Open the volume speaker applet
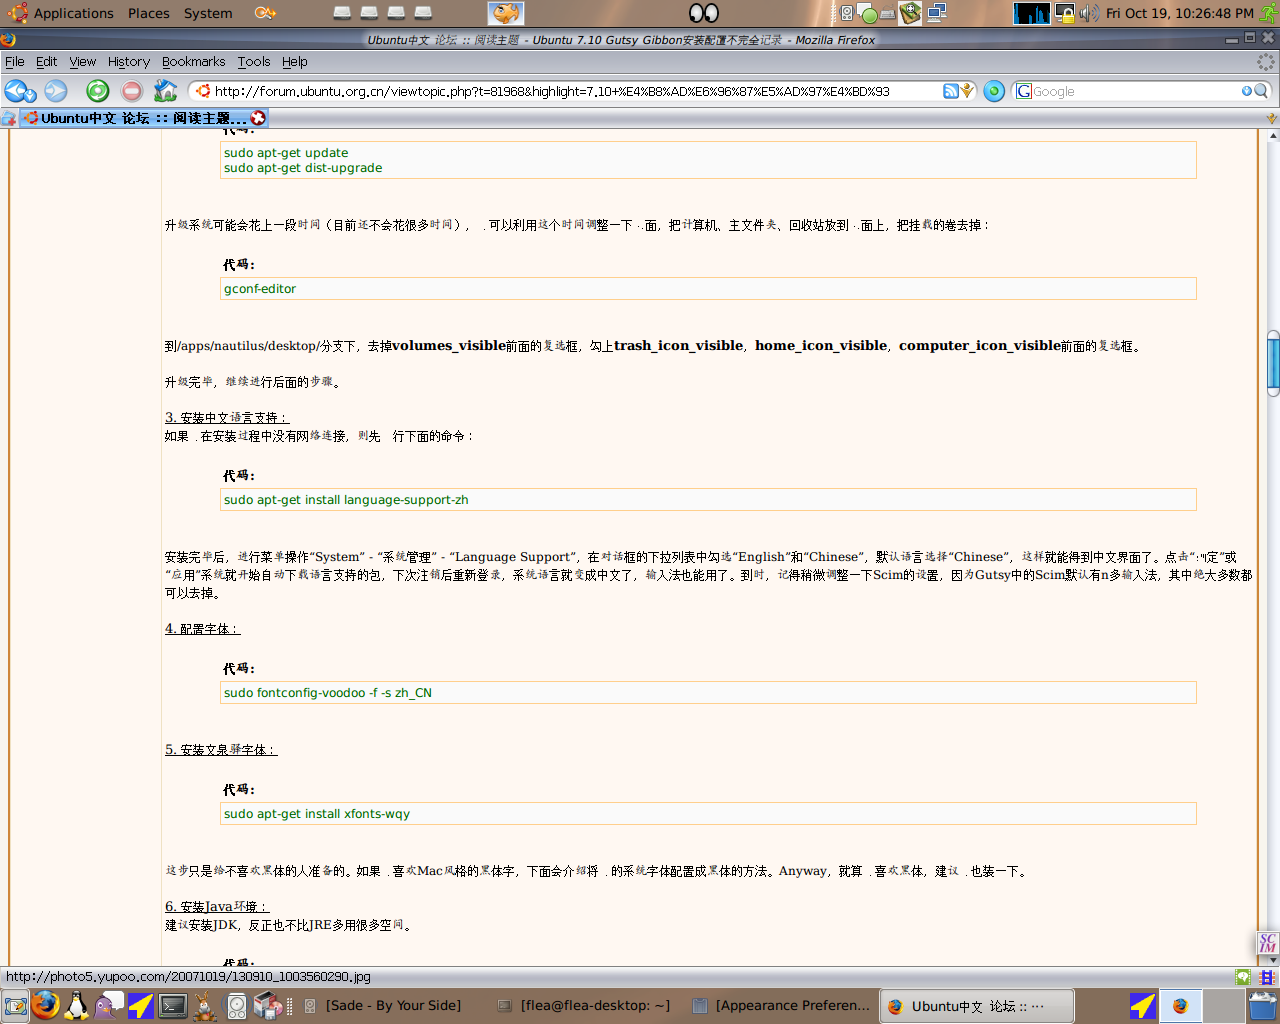 click(x=1089, y=13)
